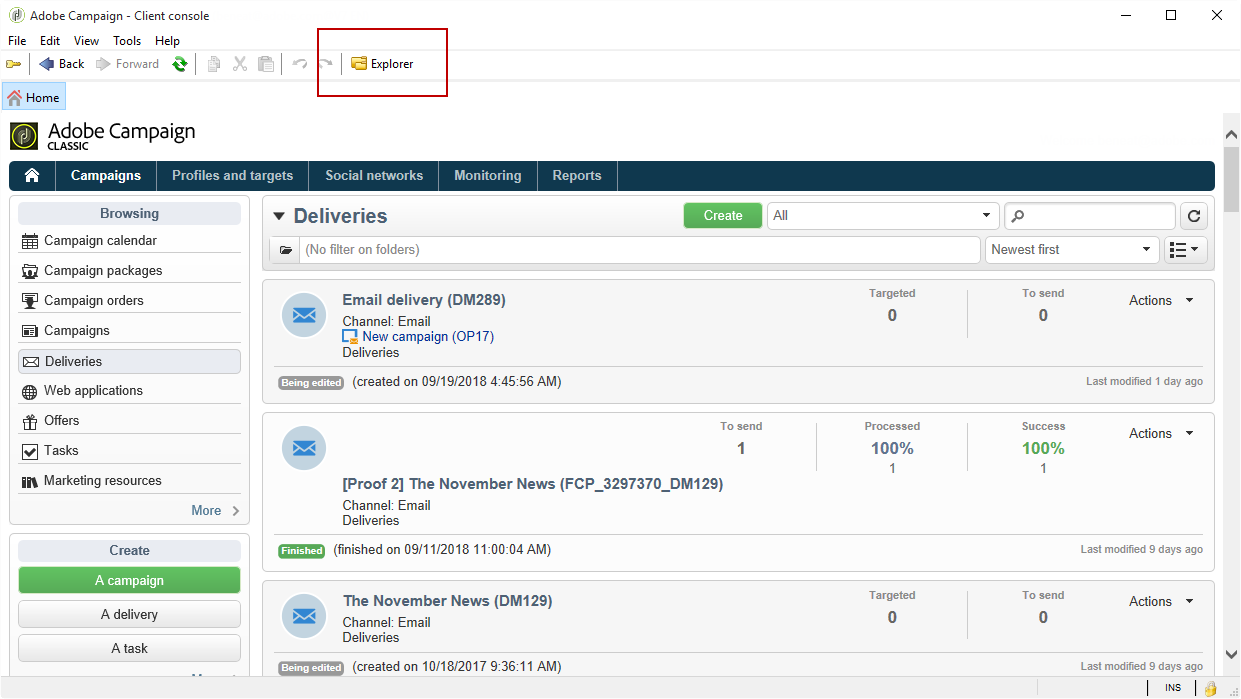Open the File menu
This screenshot has width=1241, height=699.
(x=17, y=41)
